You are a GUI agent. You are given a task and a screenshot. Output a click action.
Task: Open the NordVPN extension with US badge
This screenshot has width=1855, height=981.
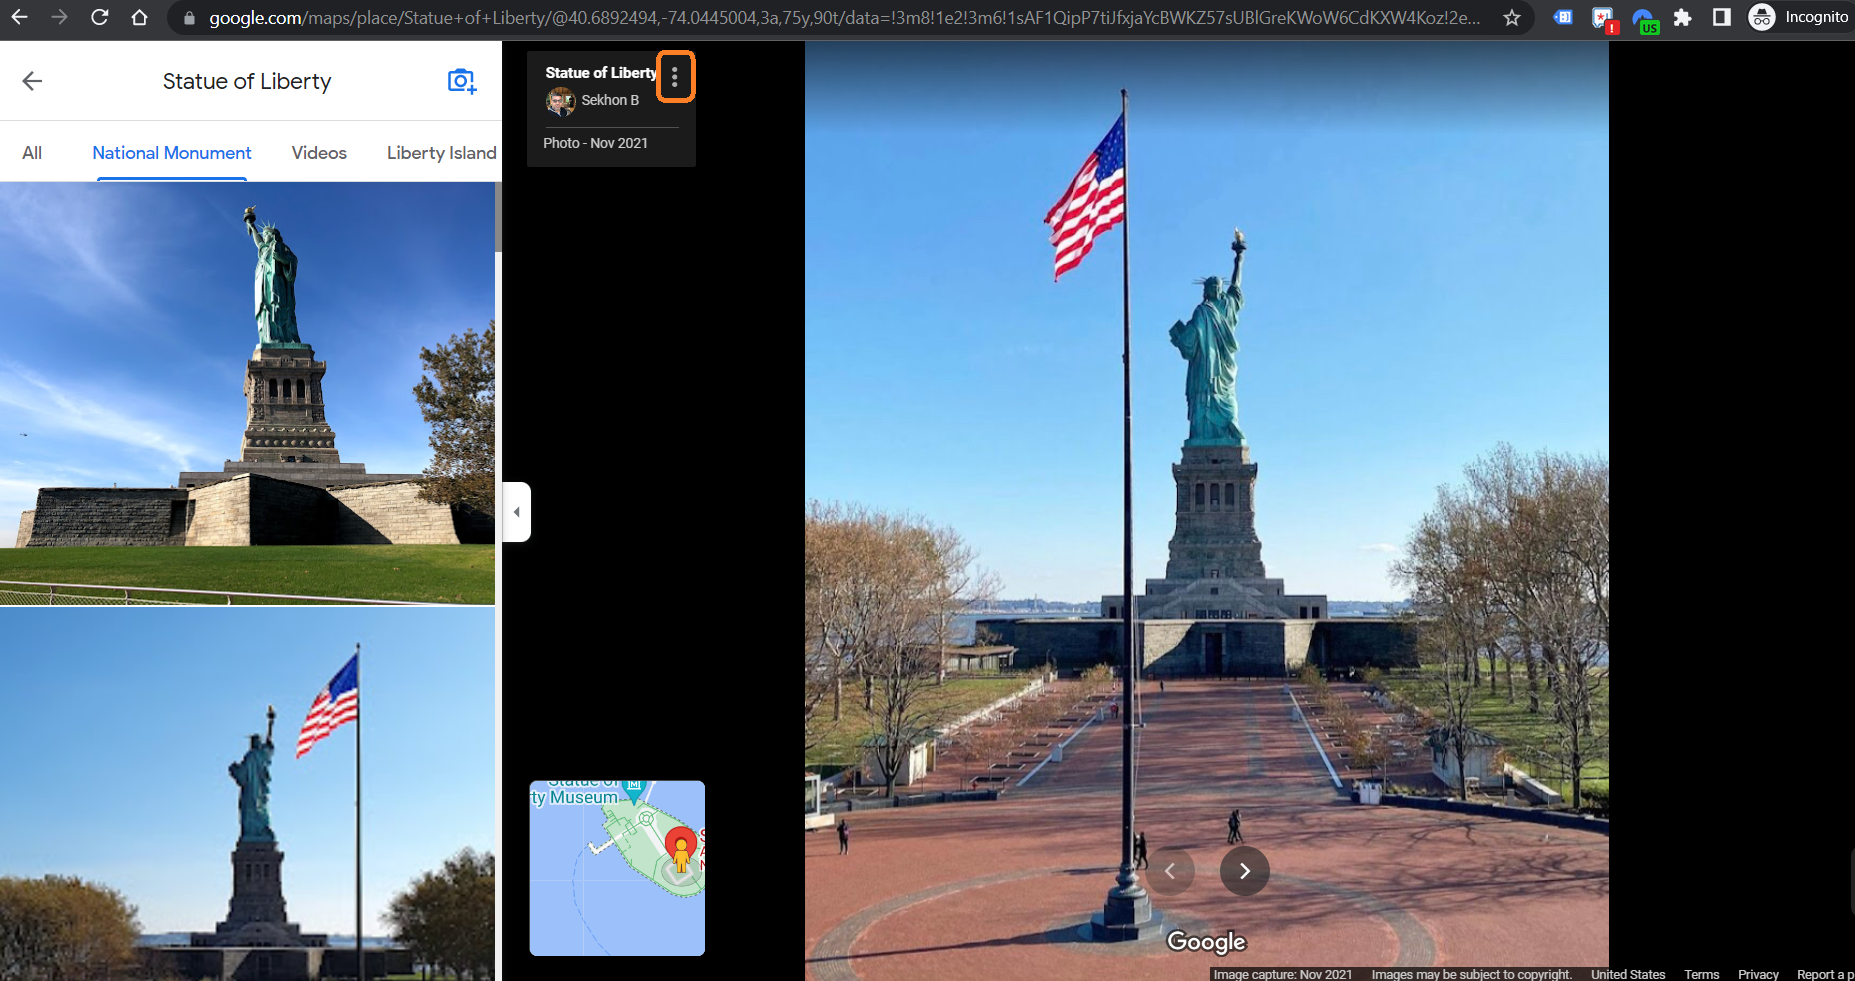(1645, 17)
